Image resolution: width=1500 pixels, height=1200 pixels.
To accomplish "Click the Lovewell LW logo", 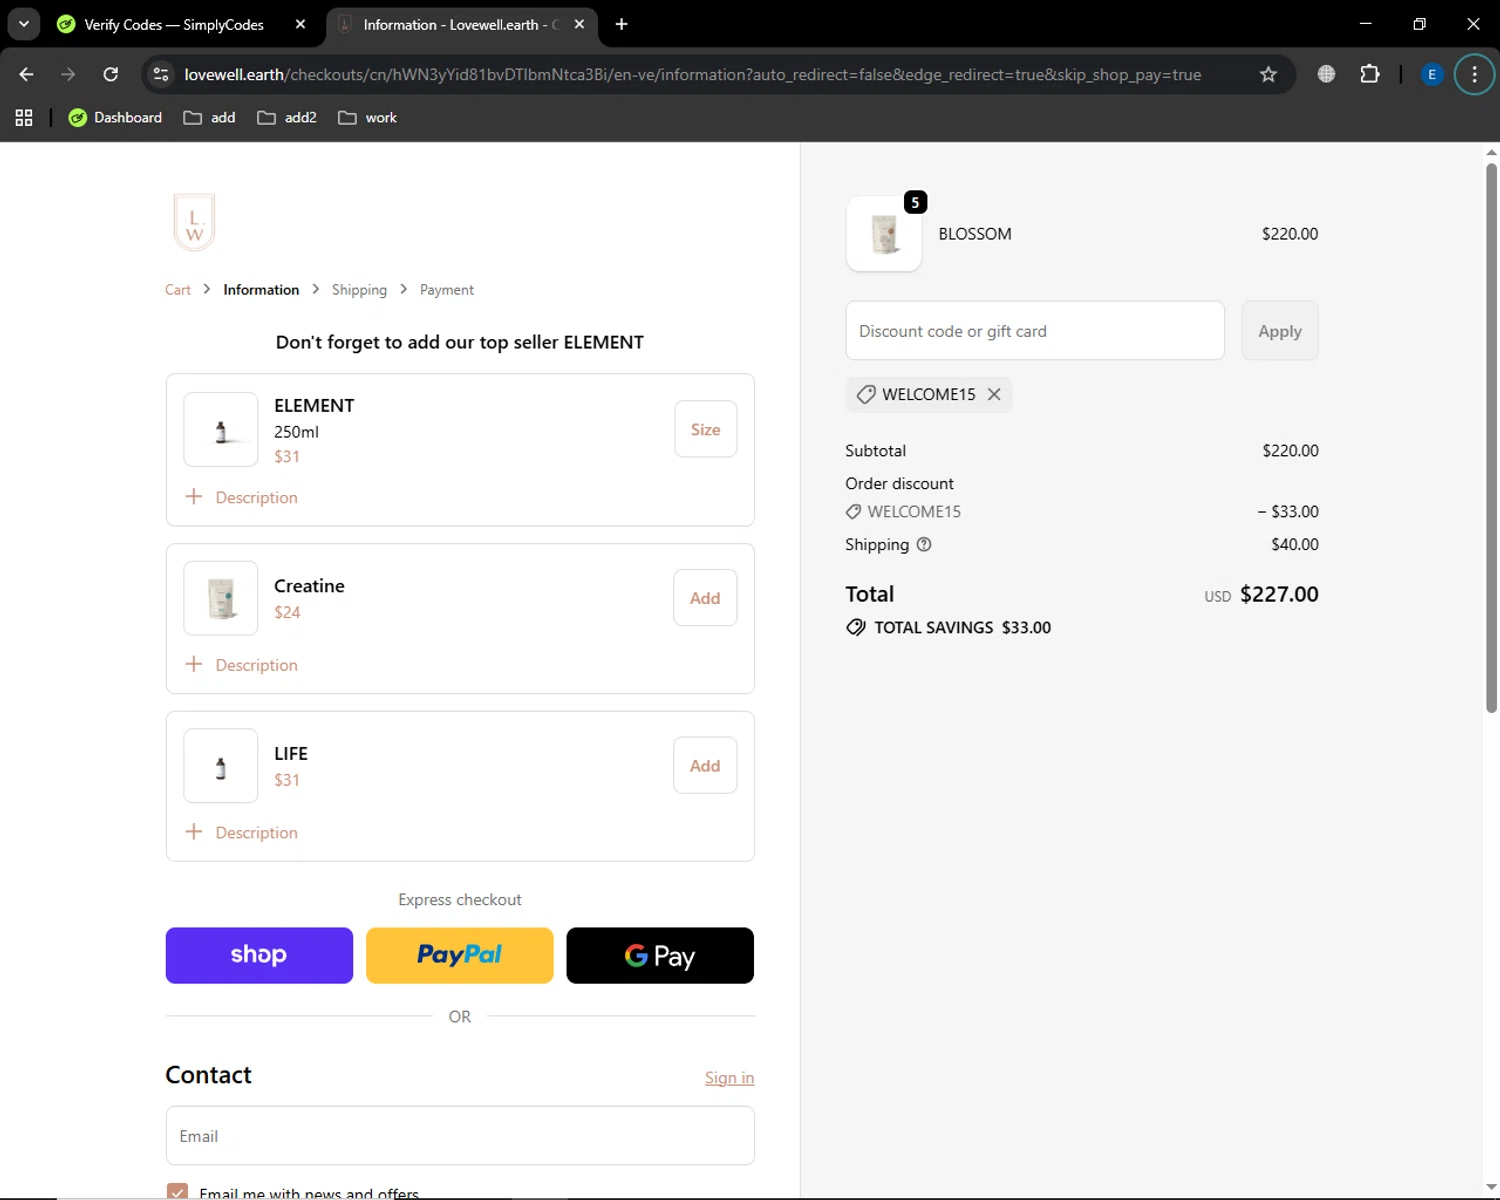I will click(194, 222).
